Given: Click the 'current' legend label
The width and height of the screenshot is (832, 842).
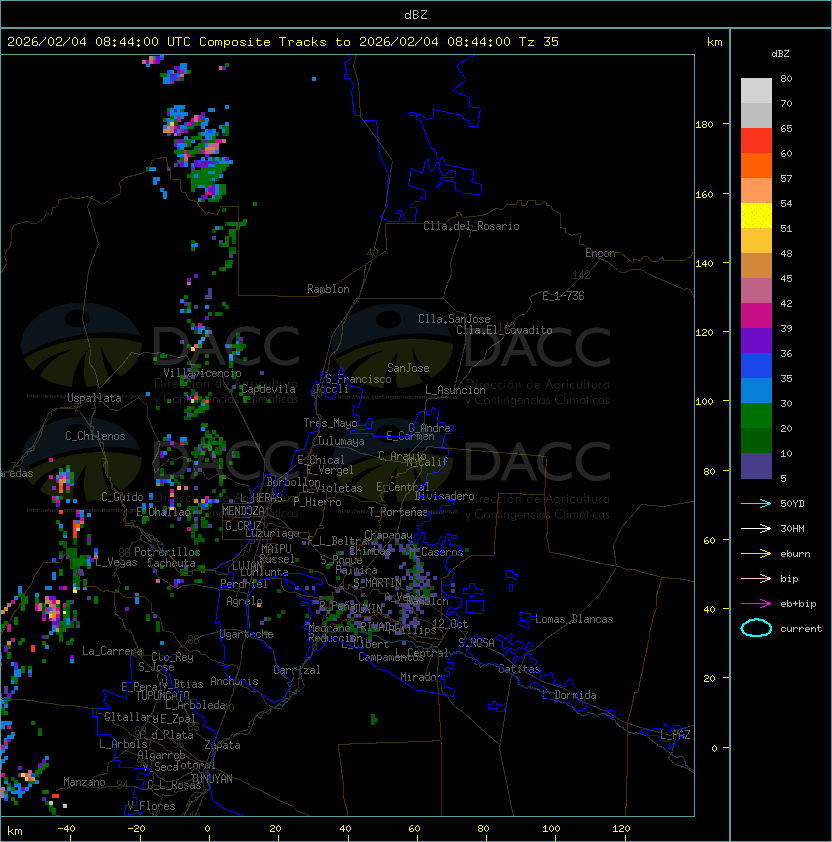Looking at the screenshot, I should click(x=801, y=629).
